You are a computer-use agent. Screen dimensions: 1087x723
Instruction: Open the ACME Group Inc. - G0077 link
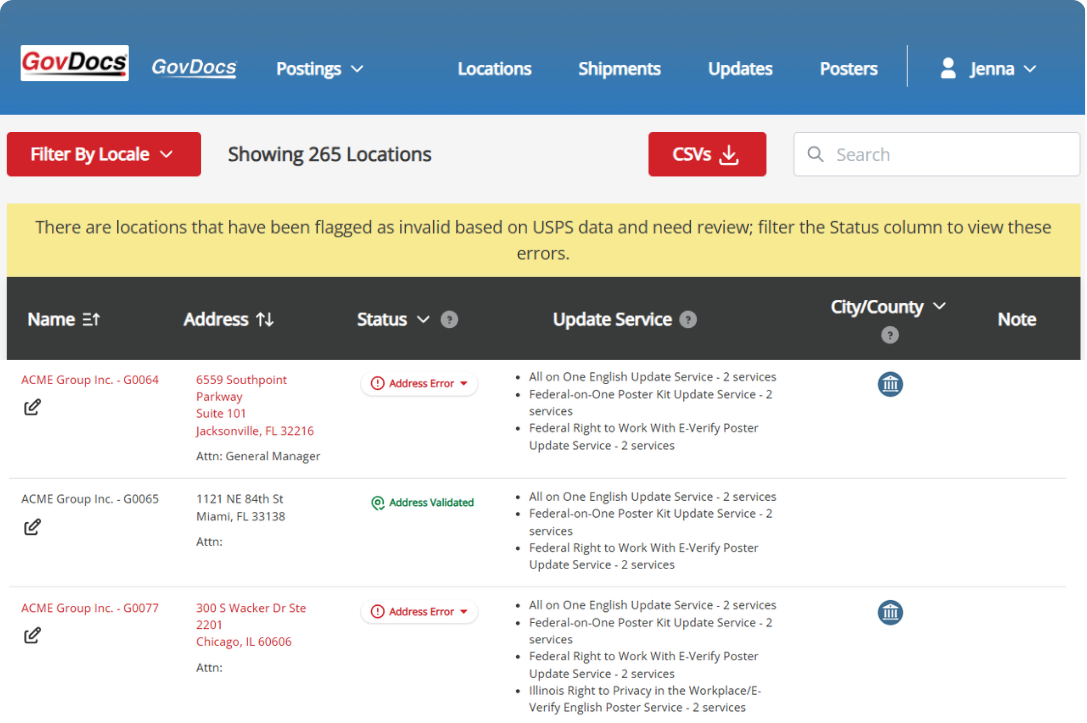tap(90, 608)
